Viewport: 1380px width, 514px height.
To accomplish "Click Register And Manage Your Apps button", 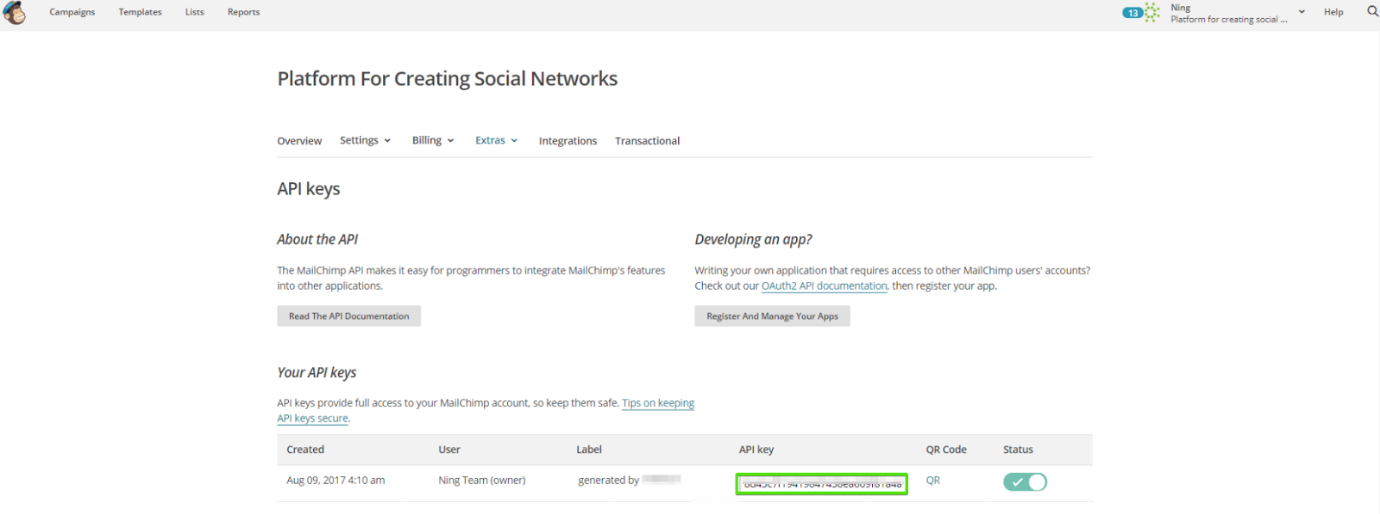I will (x=772, y=316).
